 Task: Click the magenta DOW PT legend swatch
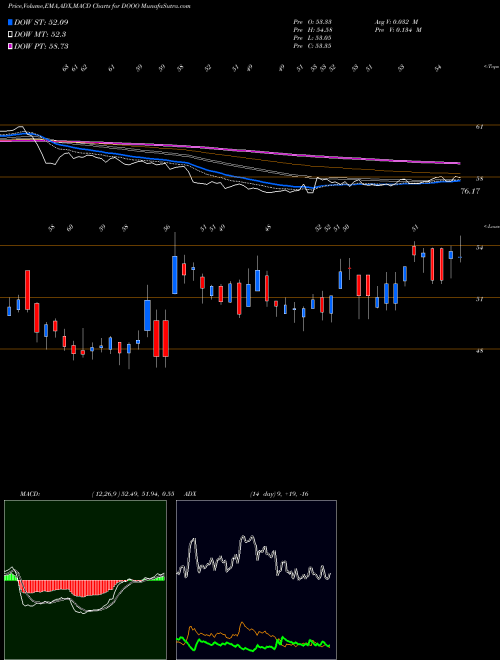coord(10,46)
